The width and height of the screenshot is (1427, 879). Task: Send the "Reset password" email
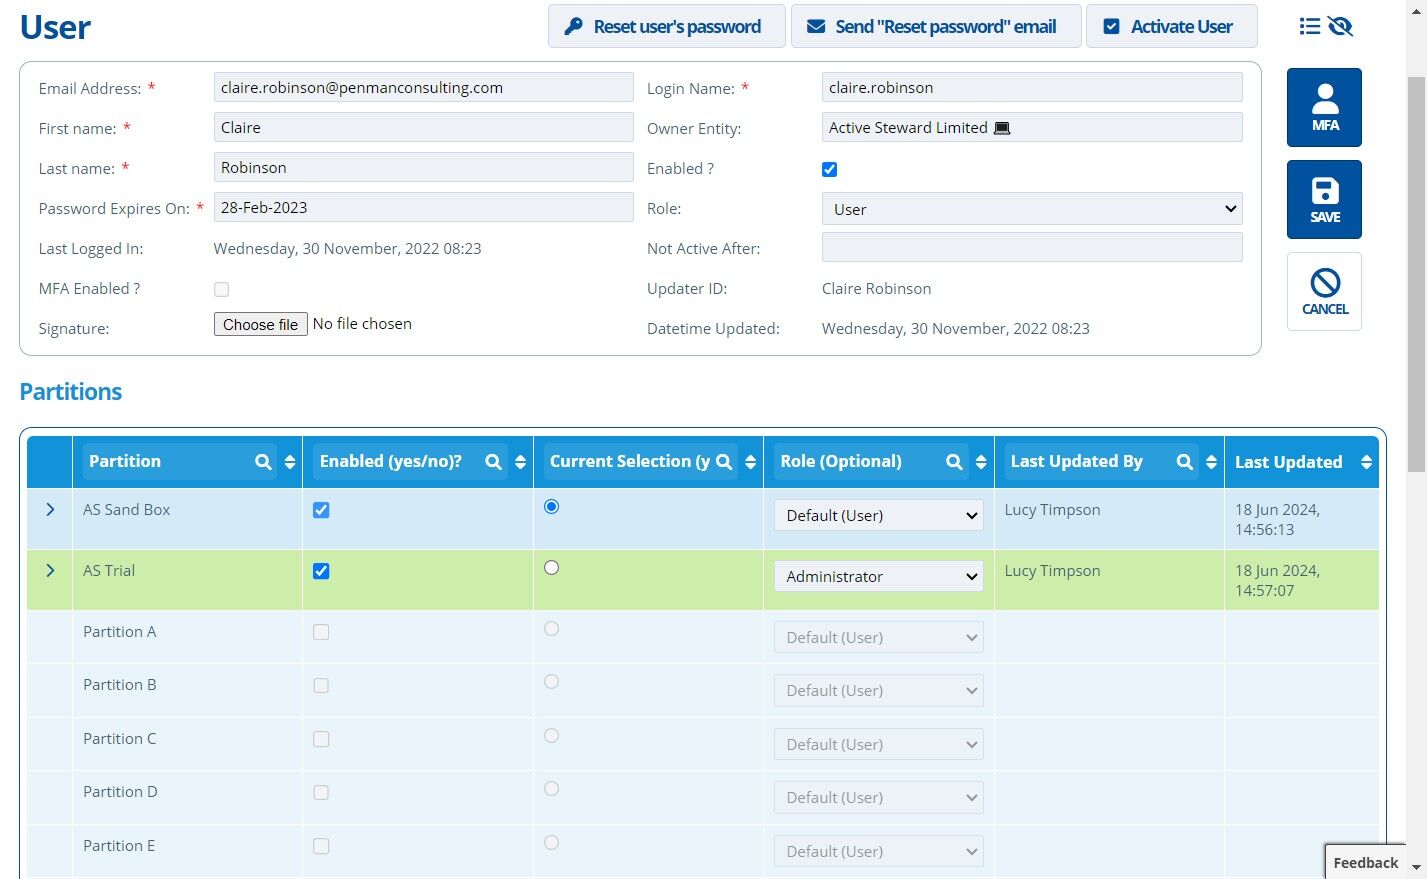tap(936, 26)
